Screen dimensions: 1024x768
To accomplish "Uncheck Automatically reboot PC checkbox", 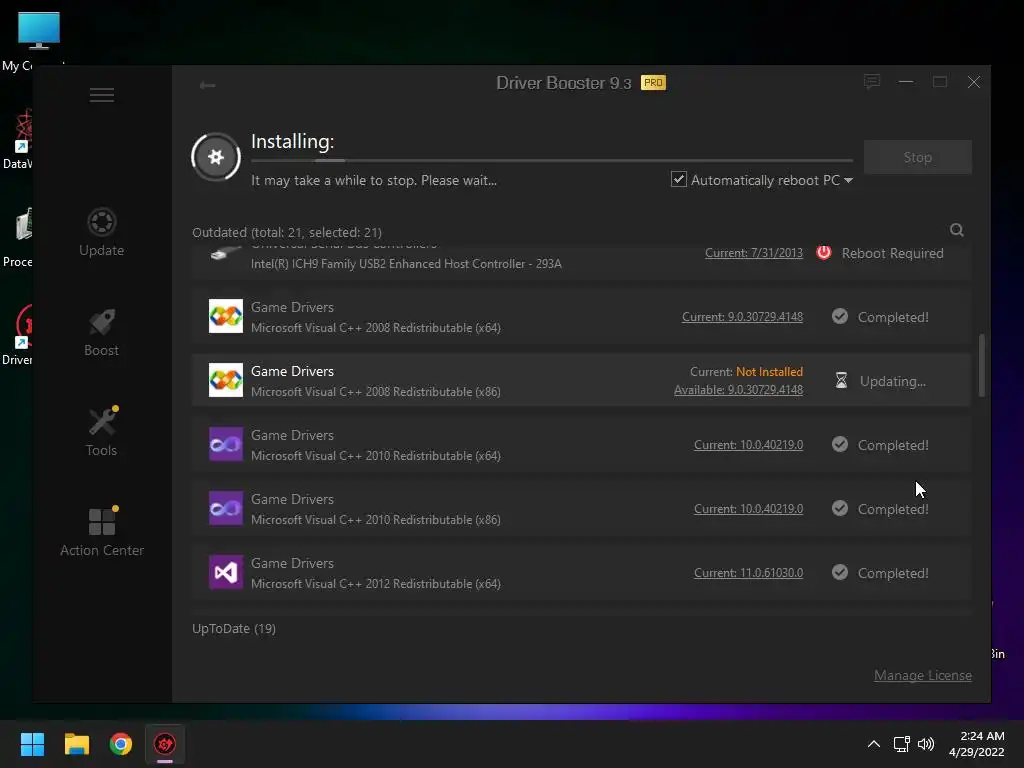I will pos(679,179).
